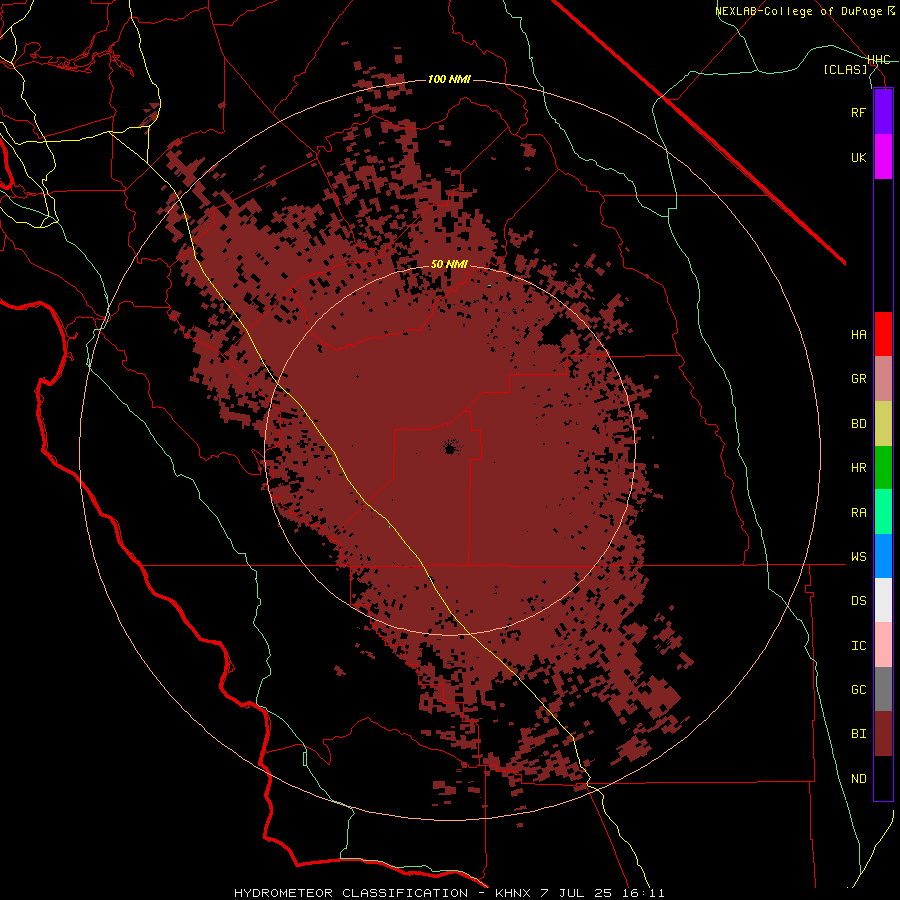The image size is (900, 900).
Task: Click the UK magenta legend swatch
Action: [x=883, y=157]
